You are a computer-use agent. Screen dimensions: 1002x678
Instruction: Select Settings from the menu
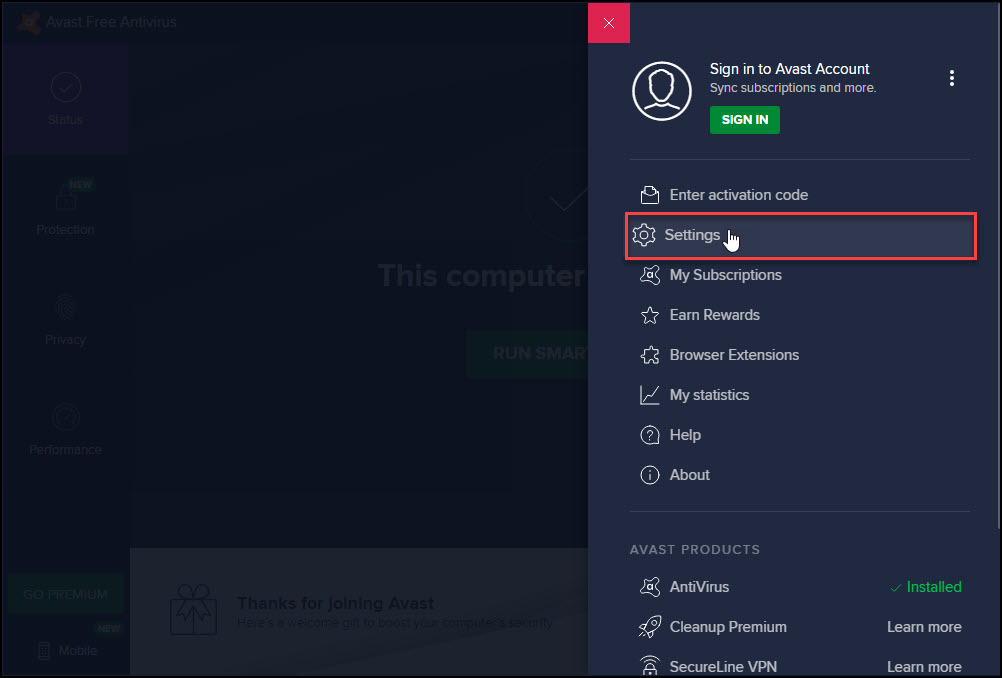(x=692, y=235)
